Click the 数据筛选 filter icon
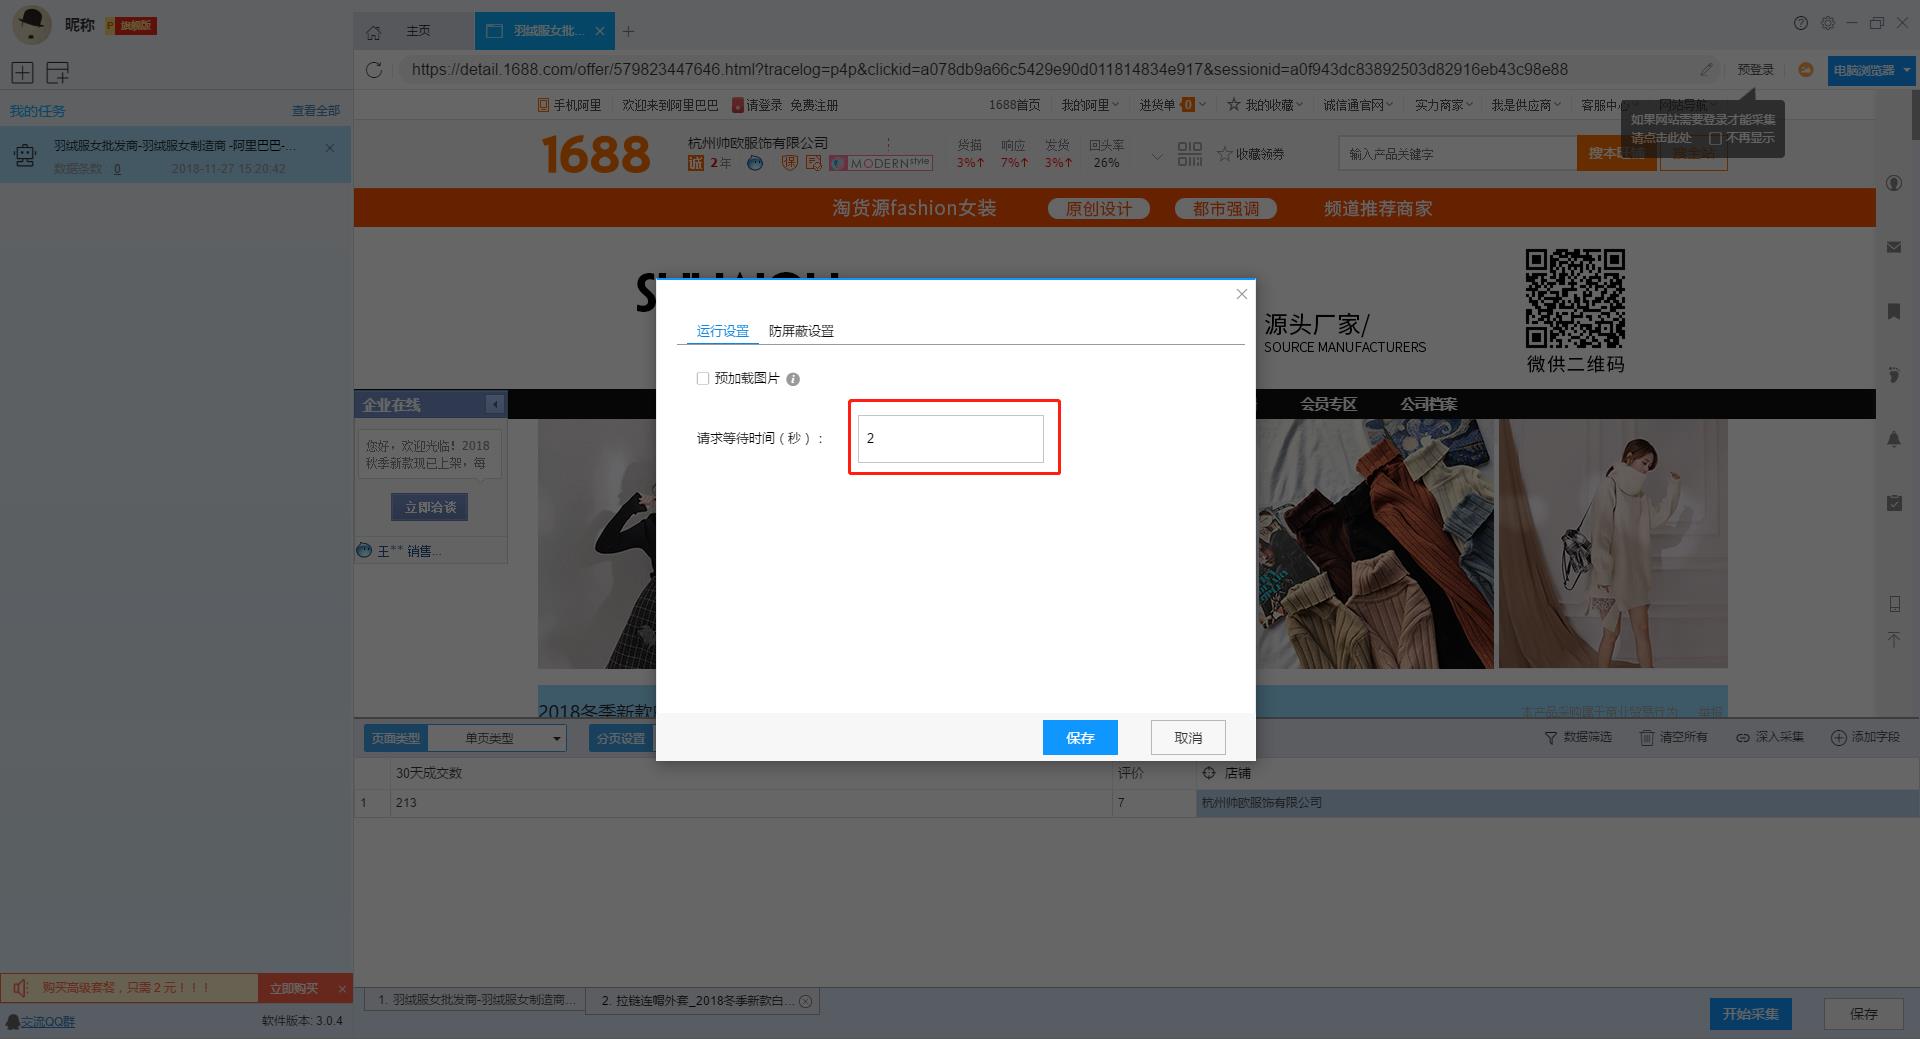The image size is (1920, 1039). coord(1550,737)
